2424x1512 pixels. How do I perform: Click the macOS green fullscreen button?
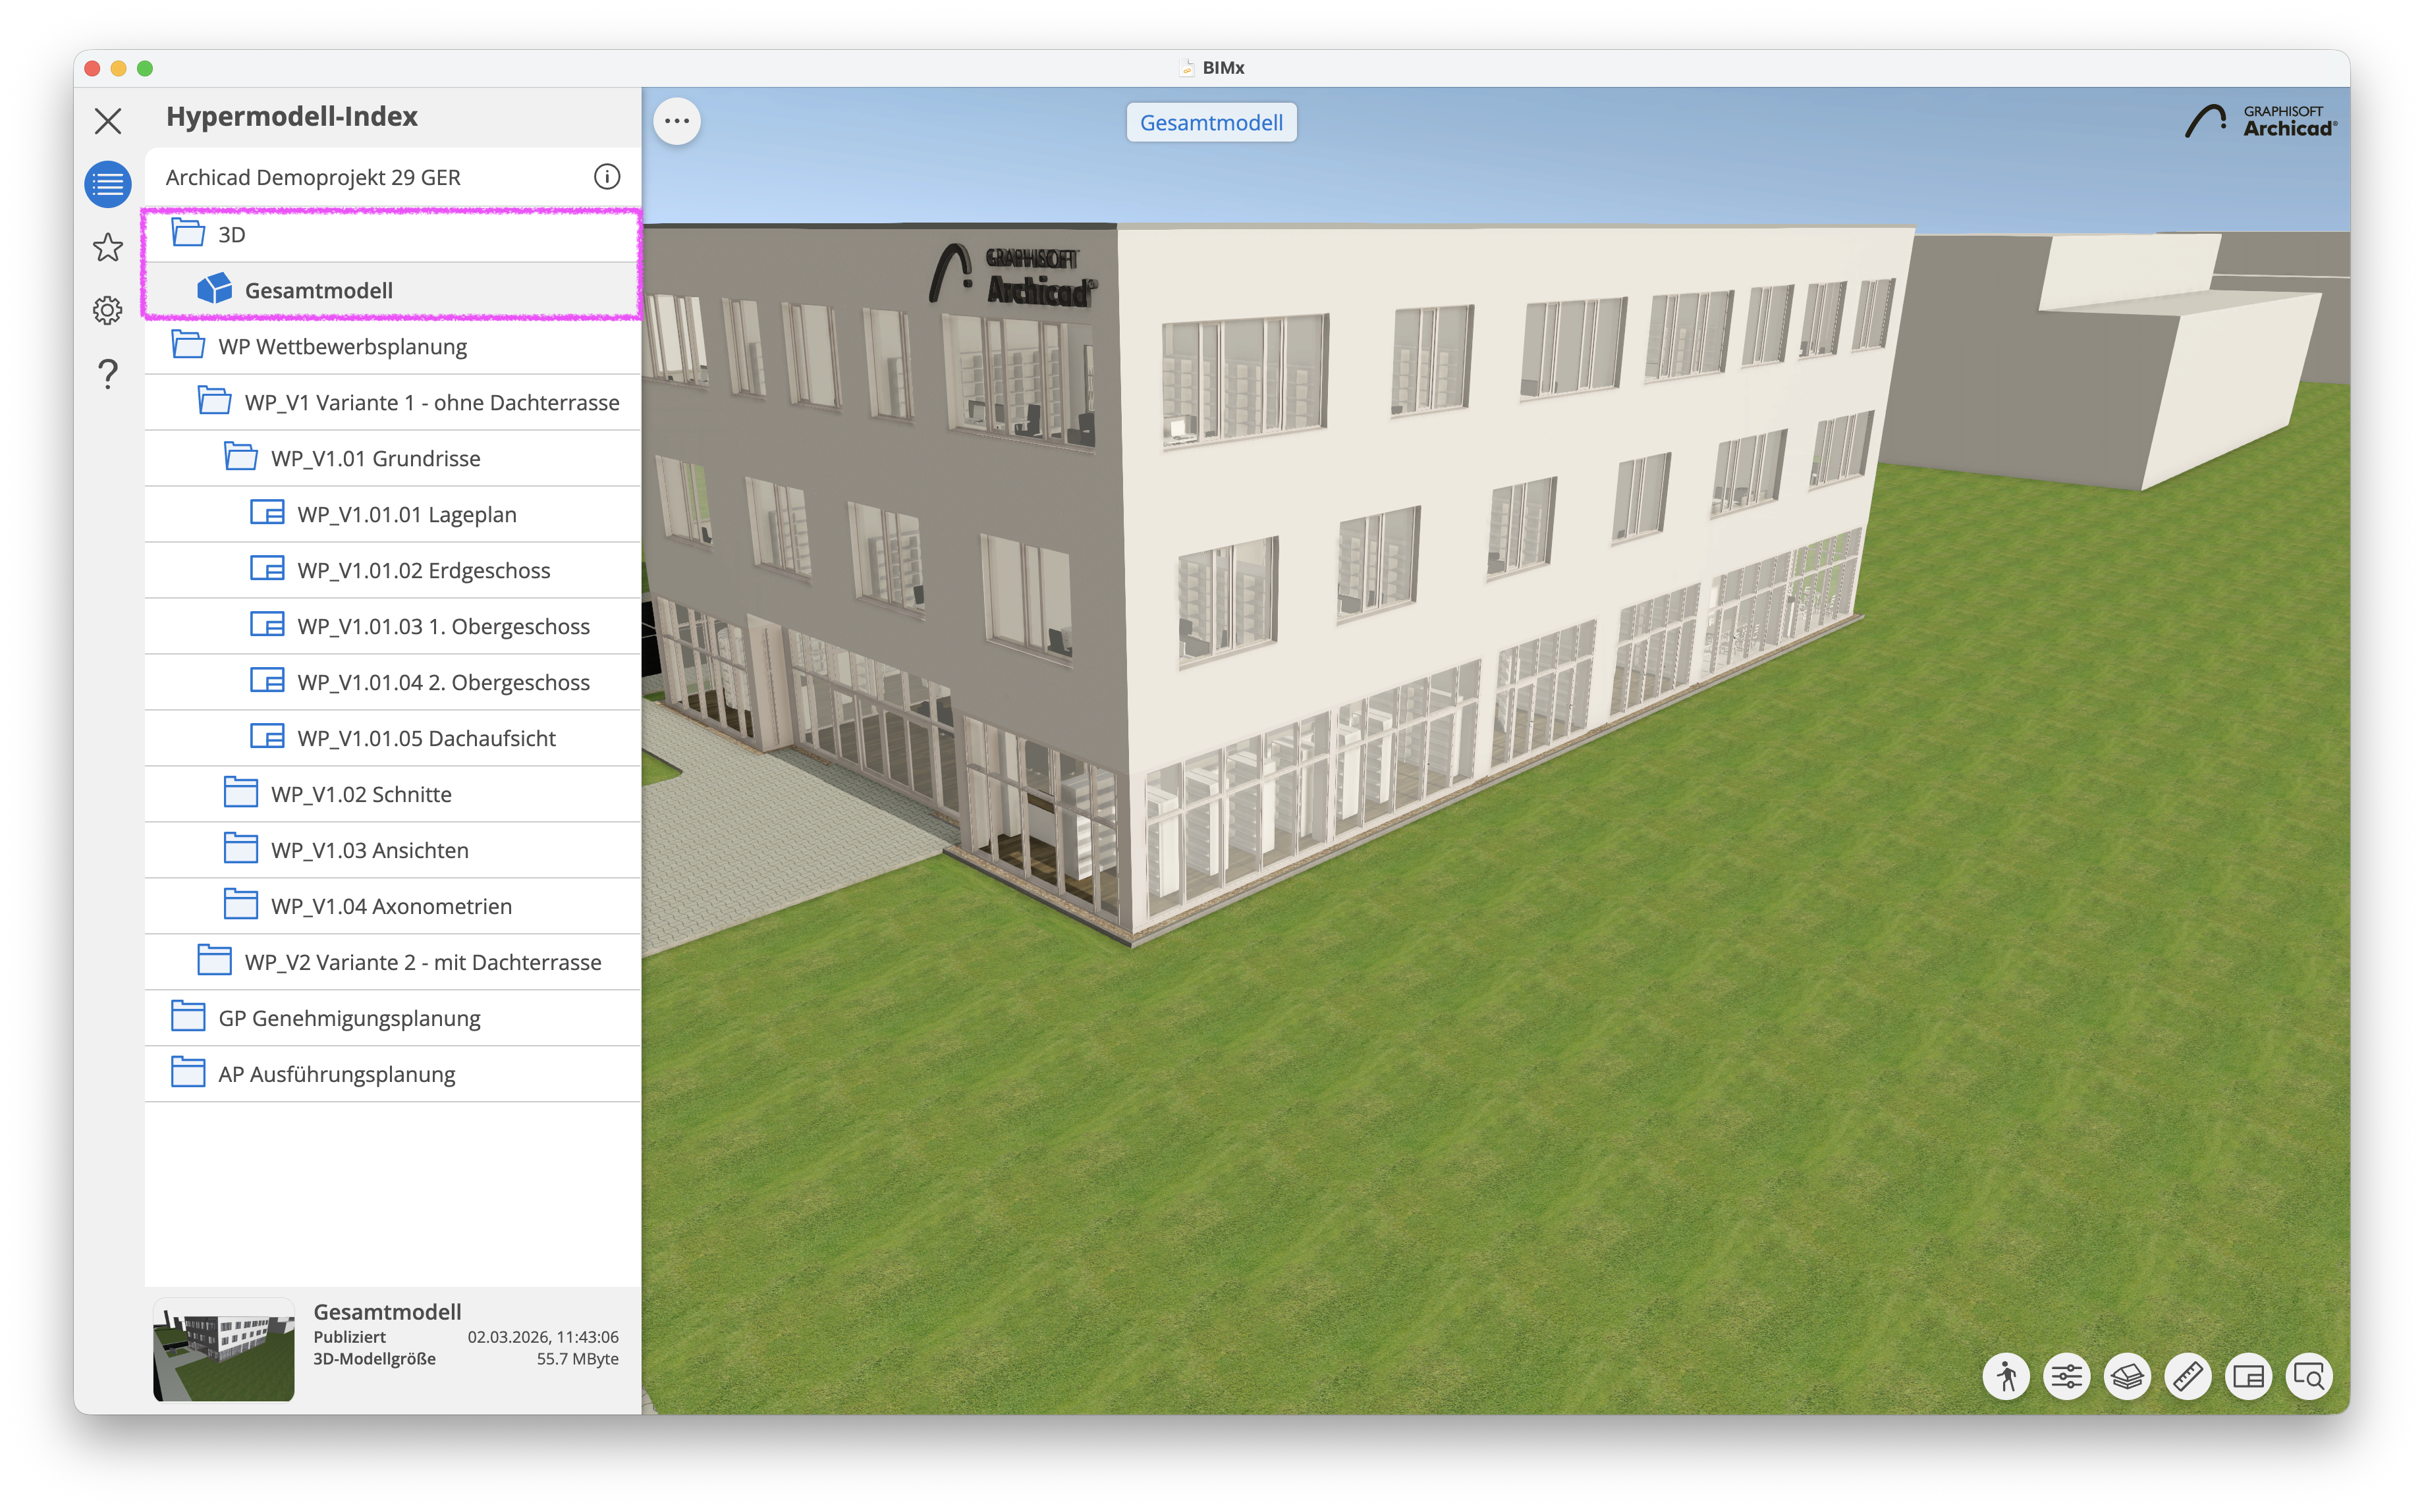tap(145, 68)
